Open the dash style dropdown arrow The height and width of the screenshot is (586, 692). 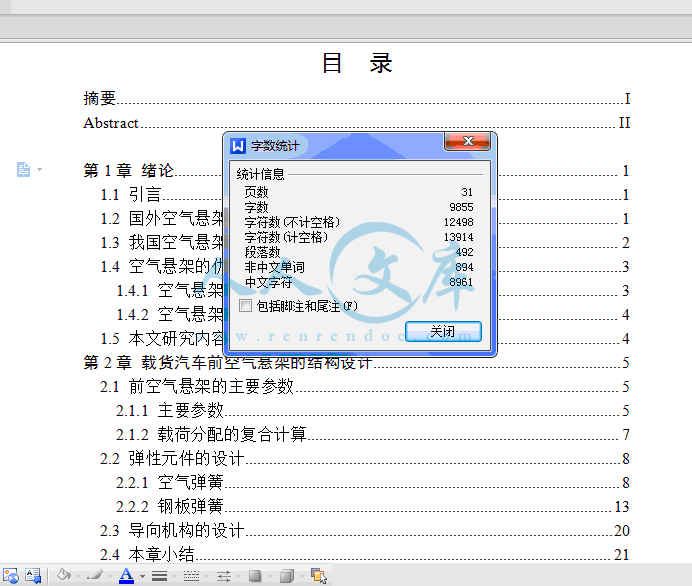206,576
